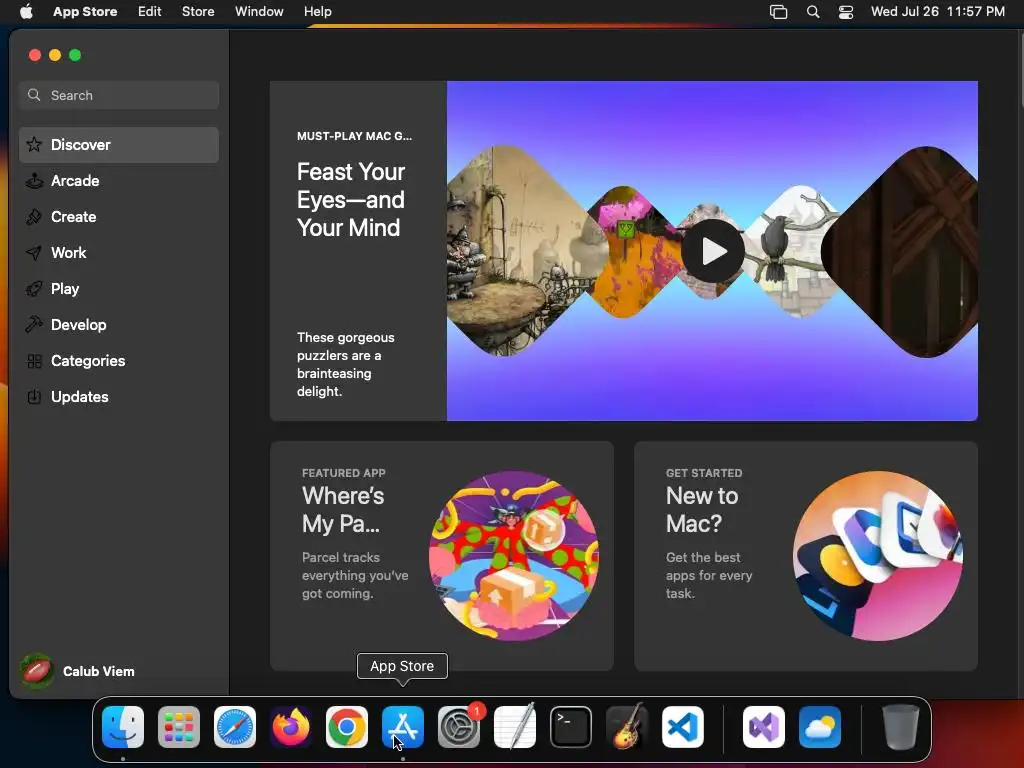
Task: Open Launchpad from the Dock
Action: pyautogui.click(x=179, y=727)
